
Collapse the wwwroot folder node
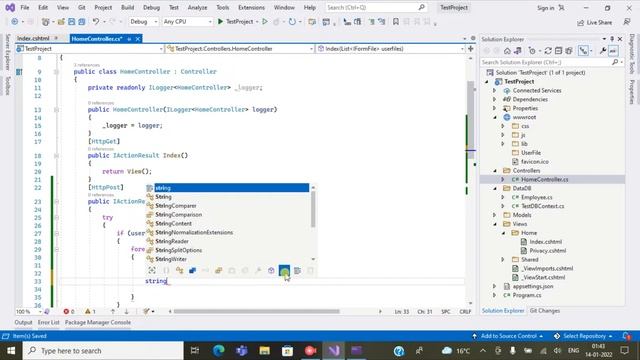pos(495,117)
